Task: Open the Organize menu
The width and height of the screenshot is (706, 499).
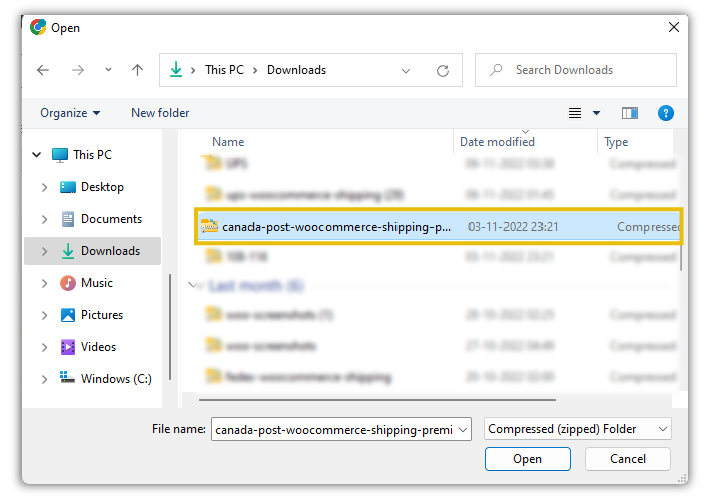Action: coord(70,113)
